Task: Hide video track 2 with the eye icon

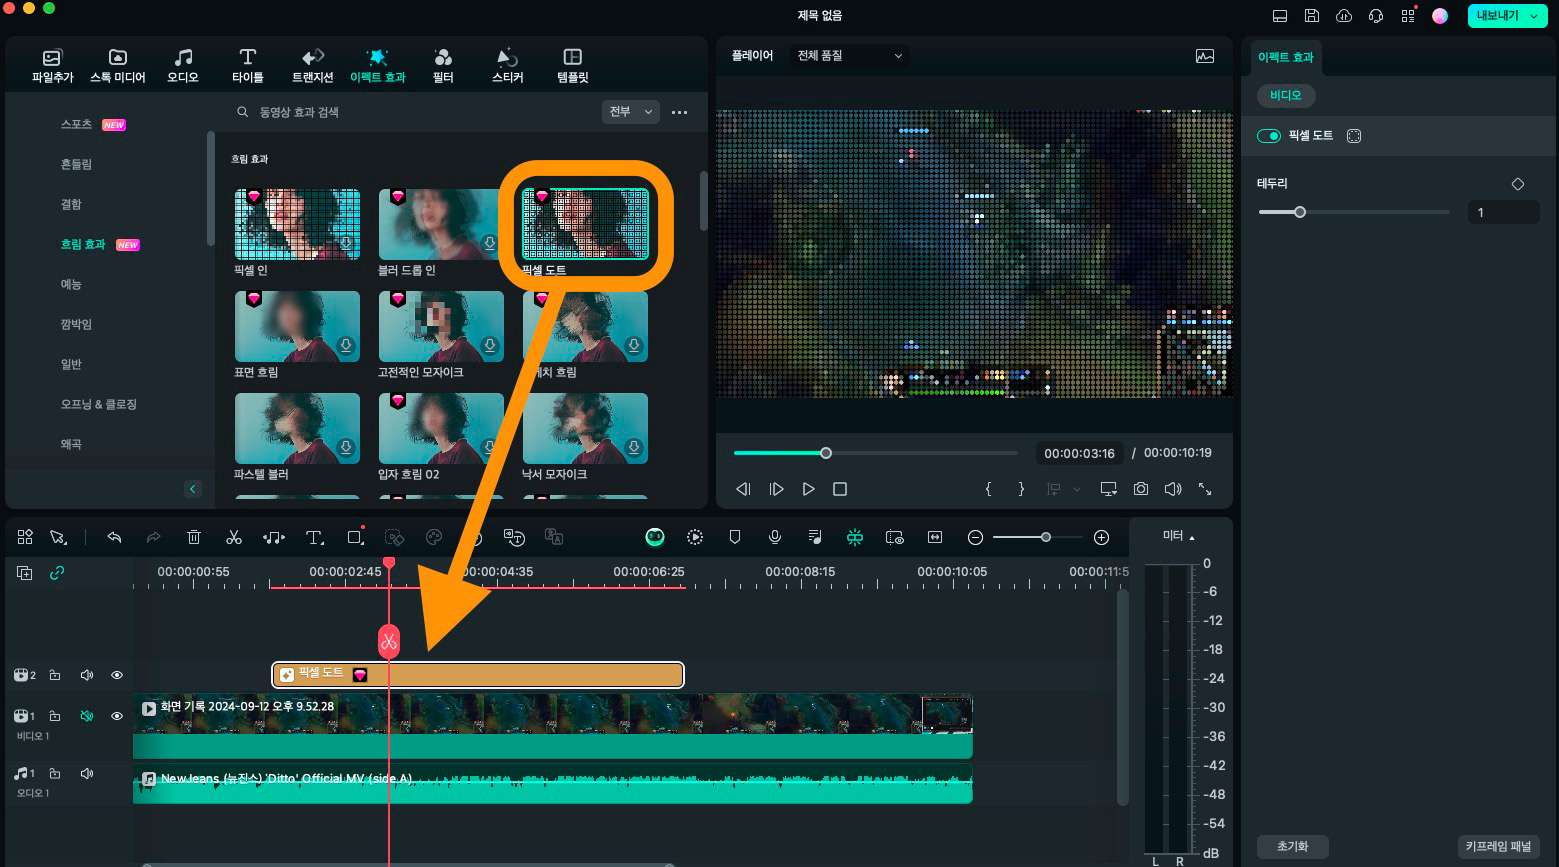Action: point(117,675)
